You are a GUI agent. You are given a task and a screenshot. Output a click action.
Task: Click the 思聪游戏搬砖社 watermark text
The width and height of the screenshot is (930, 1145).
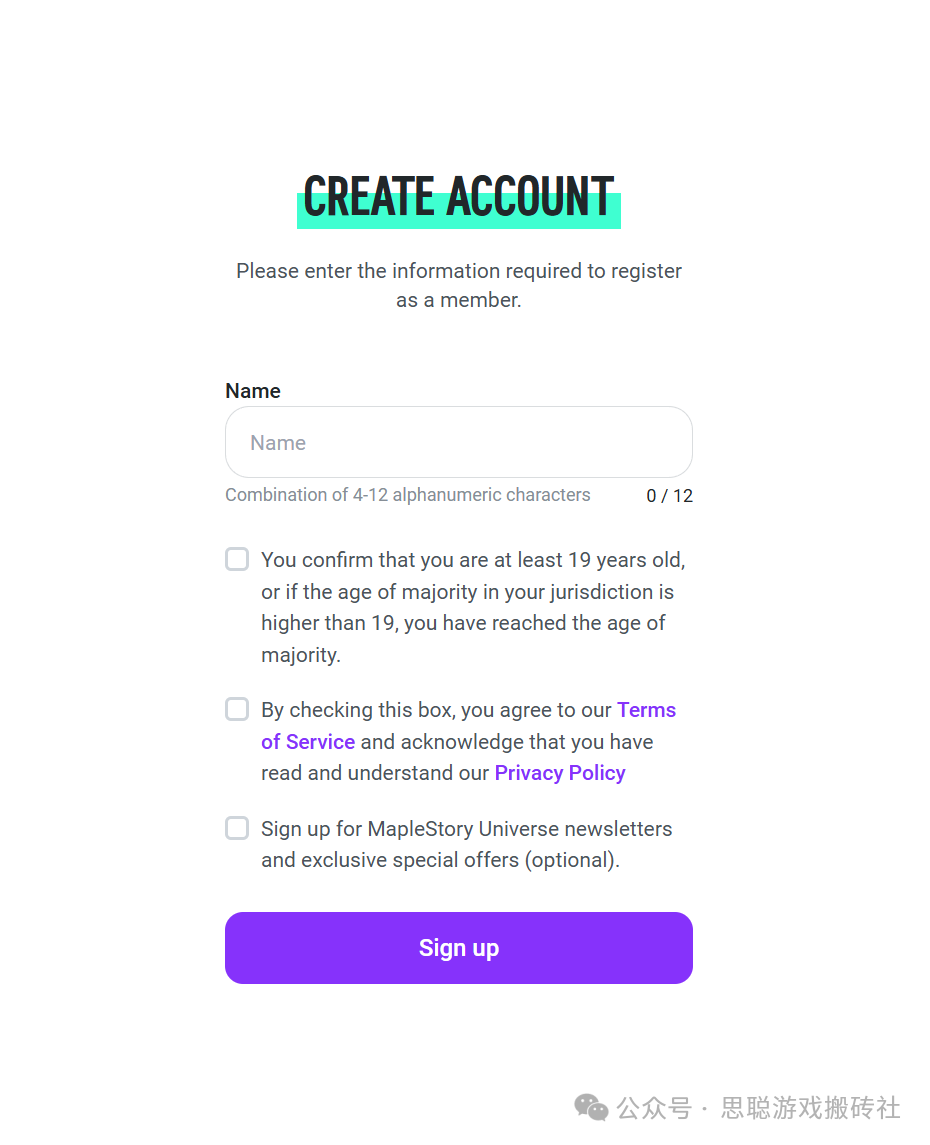coord(810,1108)
